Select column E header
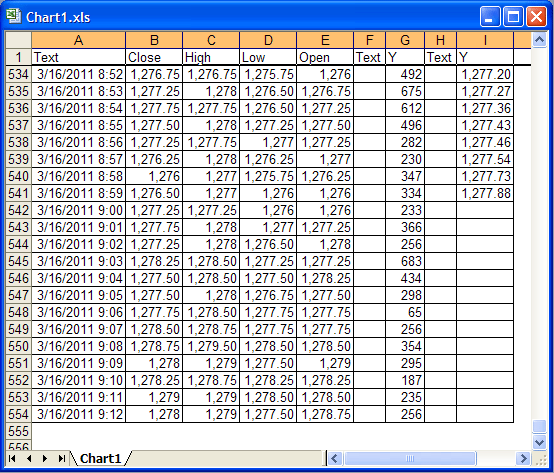Screen dimensions: 554x473 pyautogui.click(x=325, y=40)
